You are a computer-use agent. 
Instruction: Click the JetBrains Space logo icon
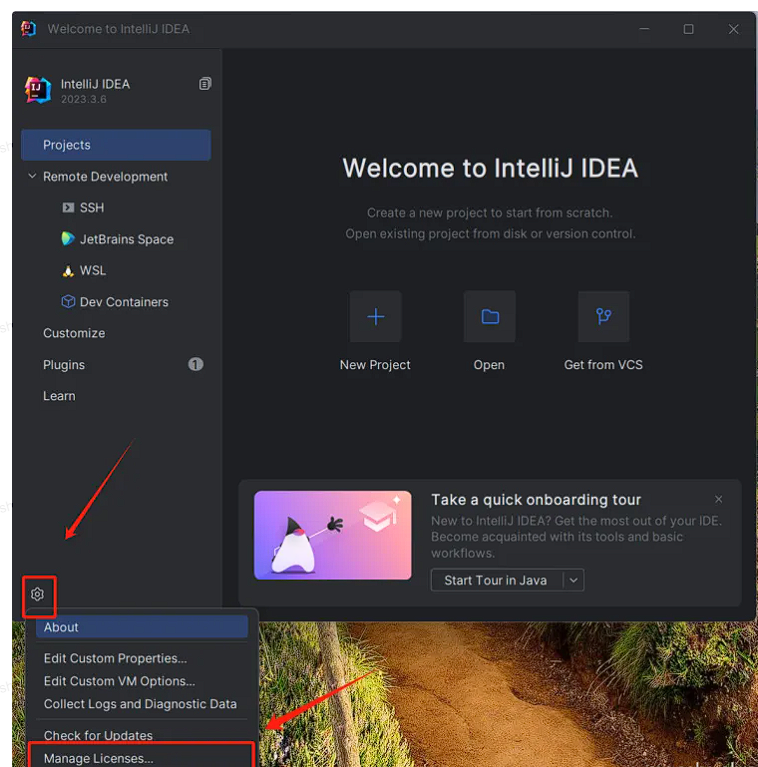(x=68, y=239)
